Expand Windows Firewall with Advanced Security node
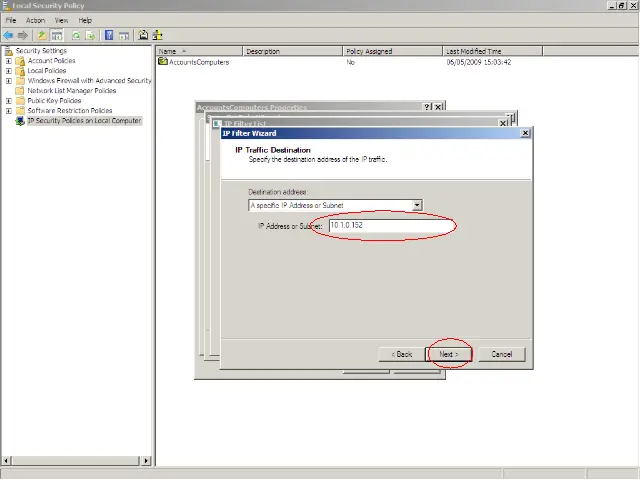Viewport: 640px width, 480px height. coord(9,81)
